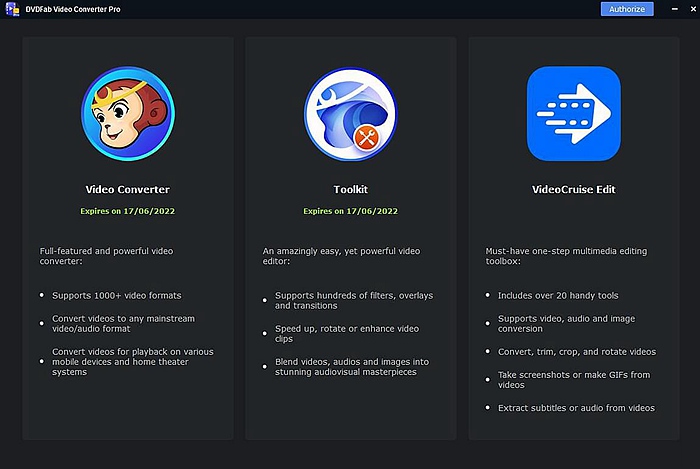Click 'Convert videos to any mainstream' bullet
The width and height of the screenshot is (700, 469).
point(123,324)
